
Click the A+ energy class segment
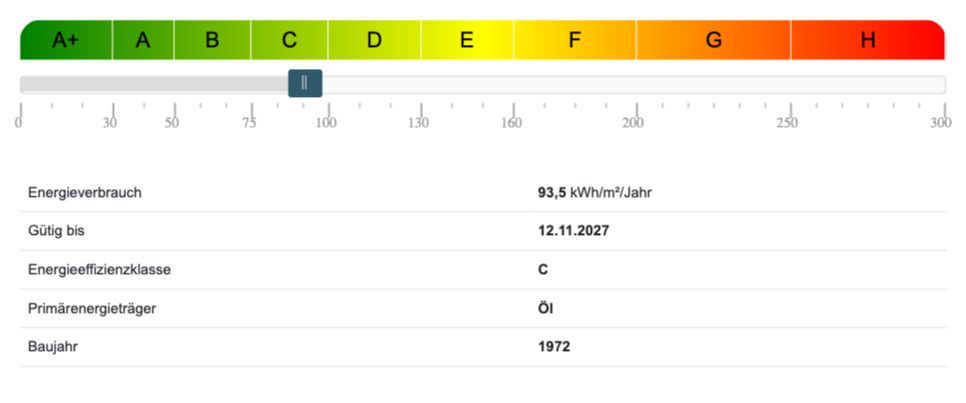coord(66,40)
